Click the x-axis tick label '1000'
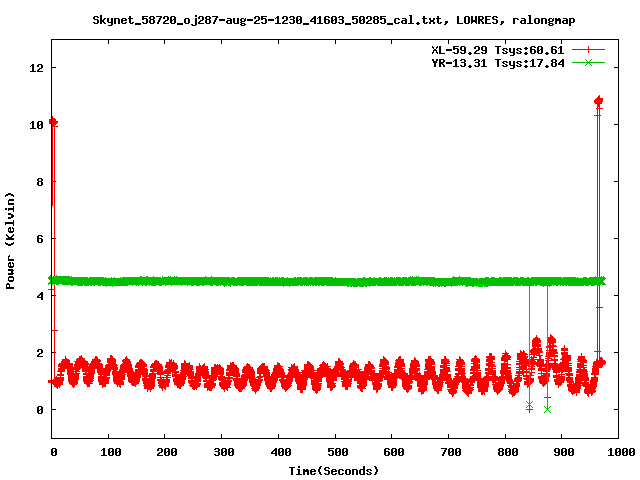Screen dimensions: 640x480 point(621,452)
